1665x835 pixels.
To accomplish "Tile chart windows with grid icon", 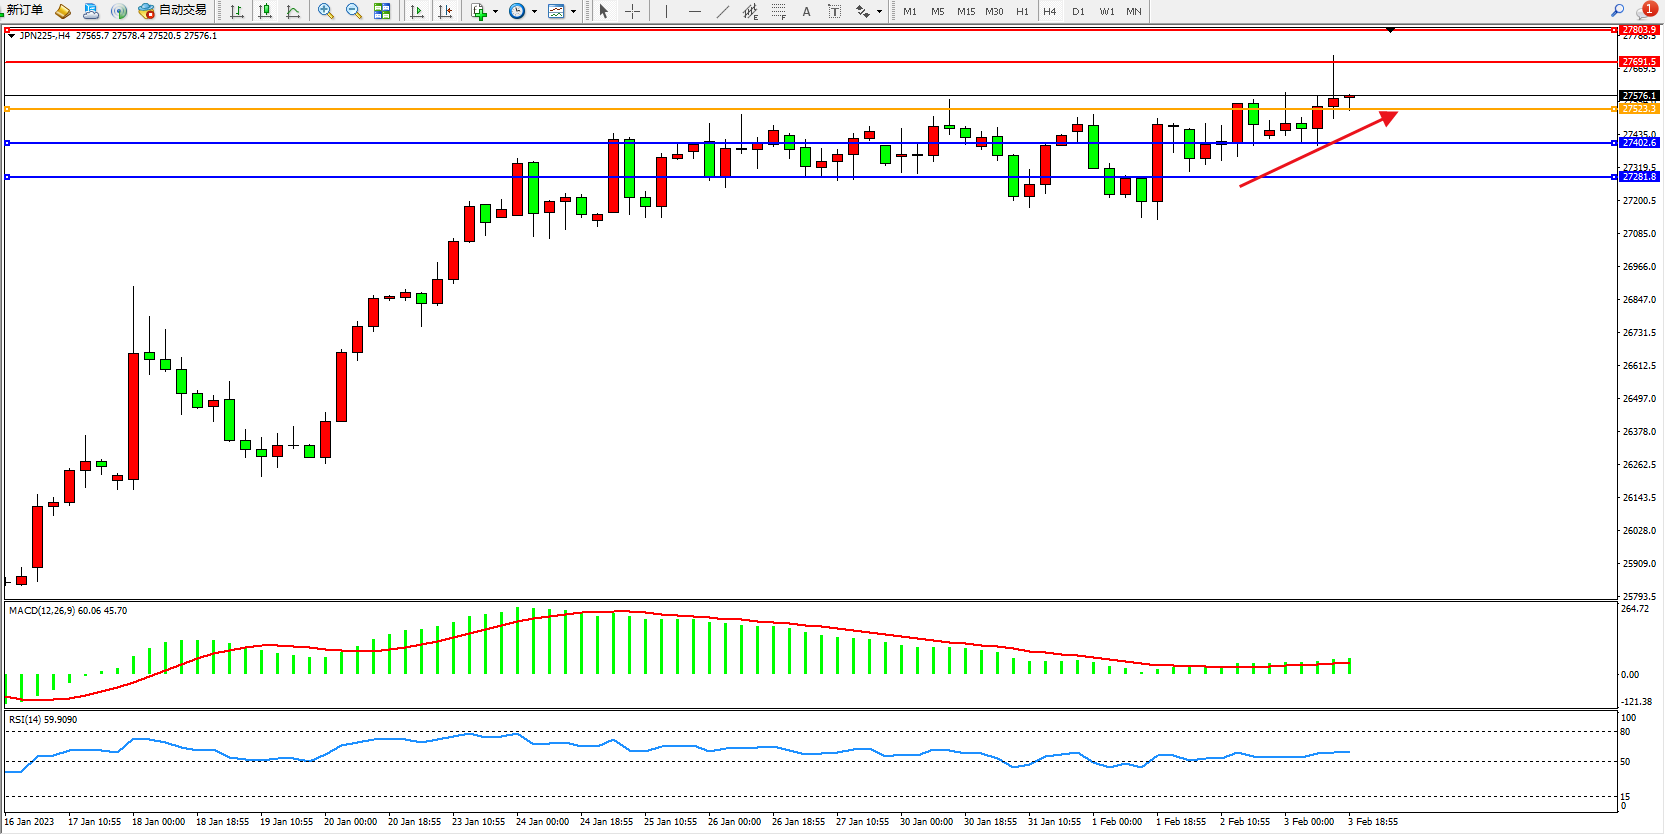I will [x=382, y=11].
